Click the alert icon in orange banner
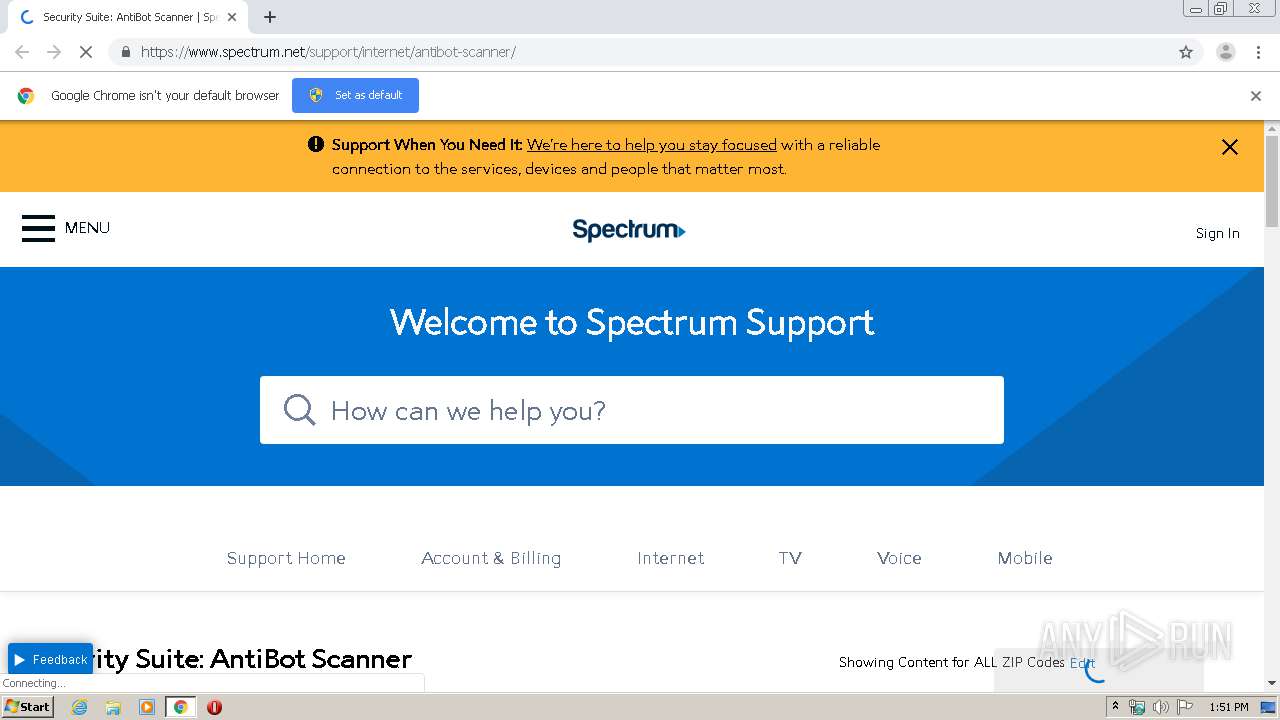Screen dimensions: 1280x720 pos(316,144)
